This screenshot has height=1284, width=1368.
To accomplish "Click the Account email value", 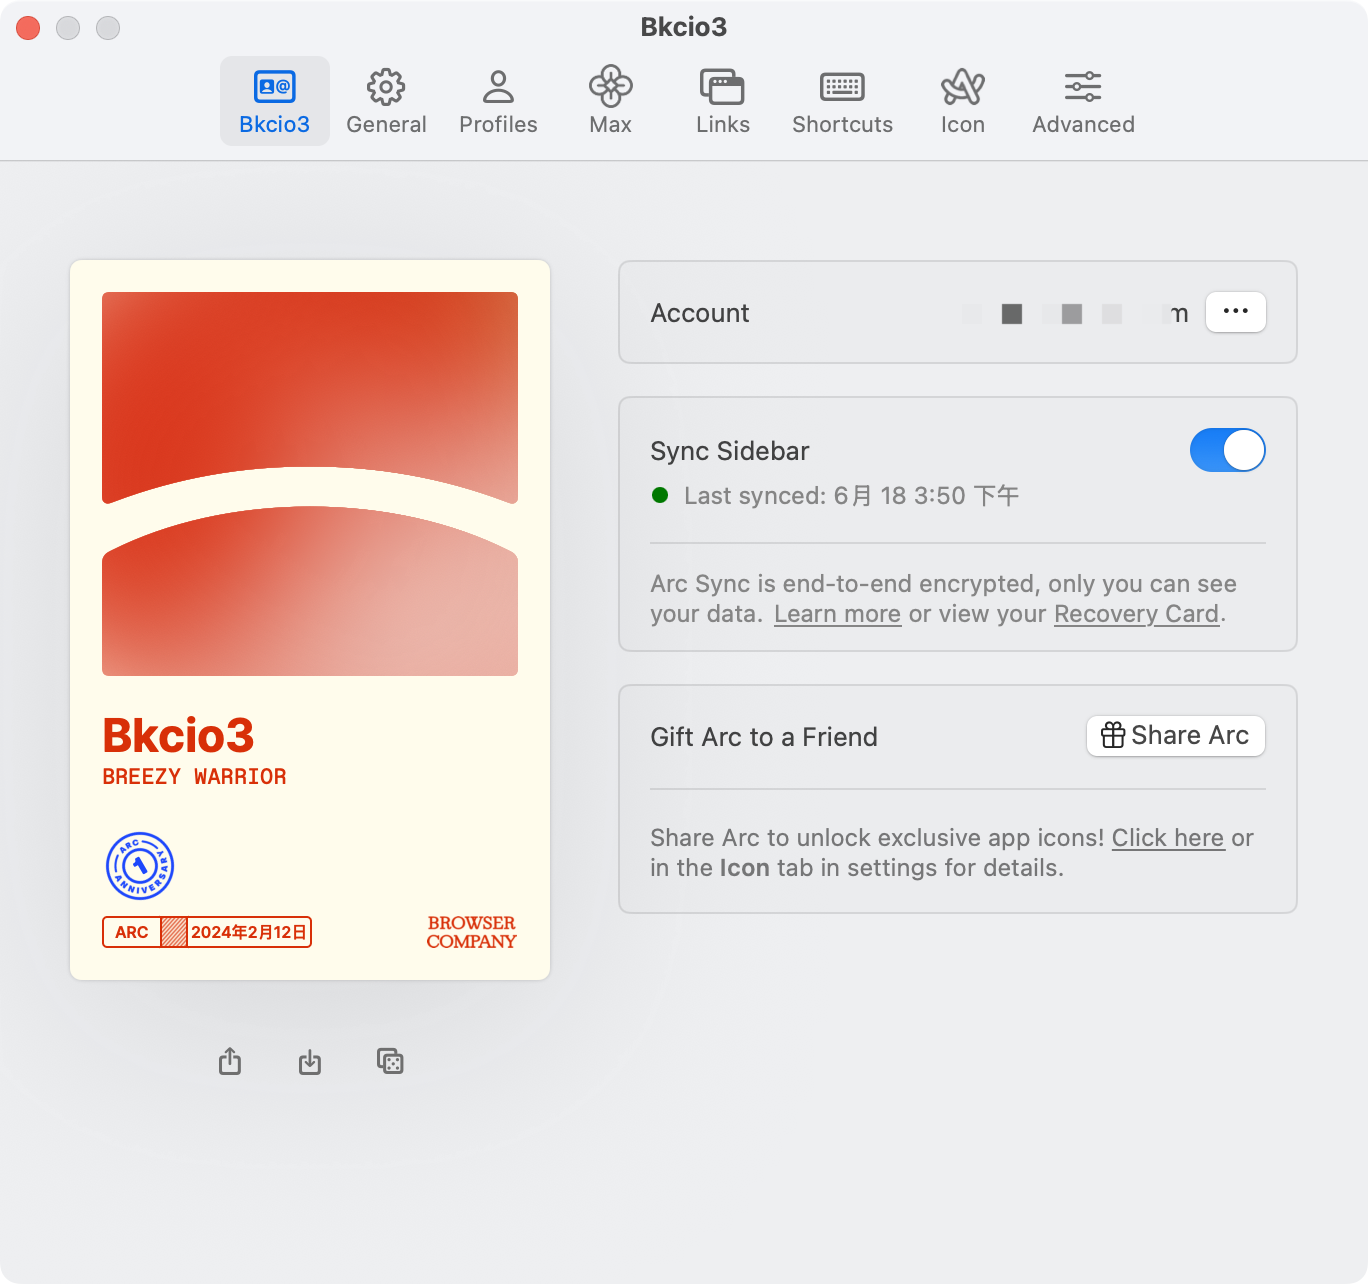I will [x=1075, y=313].
